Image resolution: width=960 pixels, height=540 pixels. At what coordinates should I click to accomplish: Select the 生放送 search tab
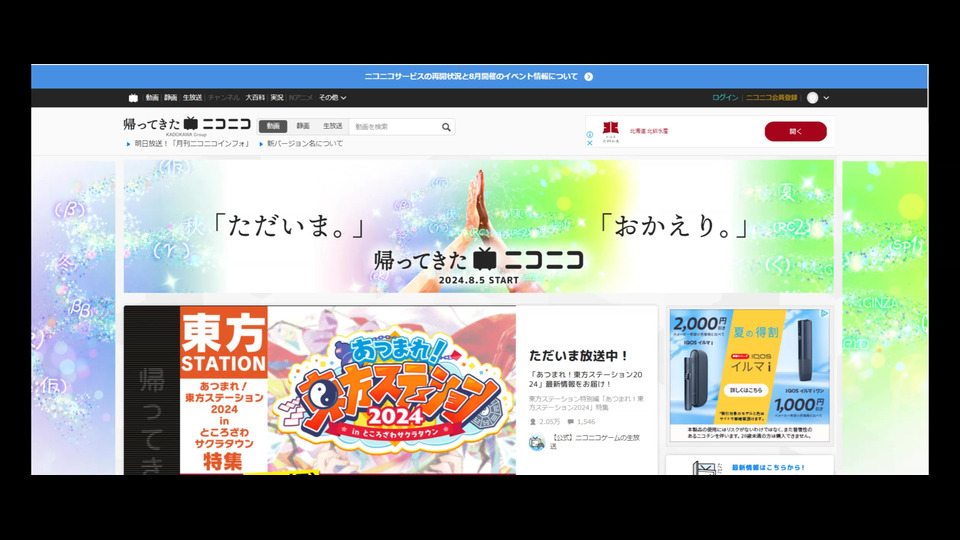(x=332, y=126)
